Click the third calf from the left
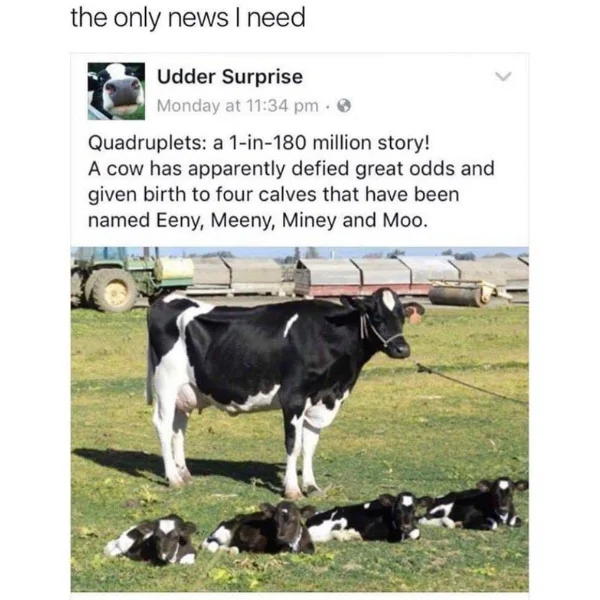 pyautogui.click(x=365, y=518)
